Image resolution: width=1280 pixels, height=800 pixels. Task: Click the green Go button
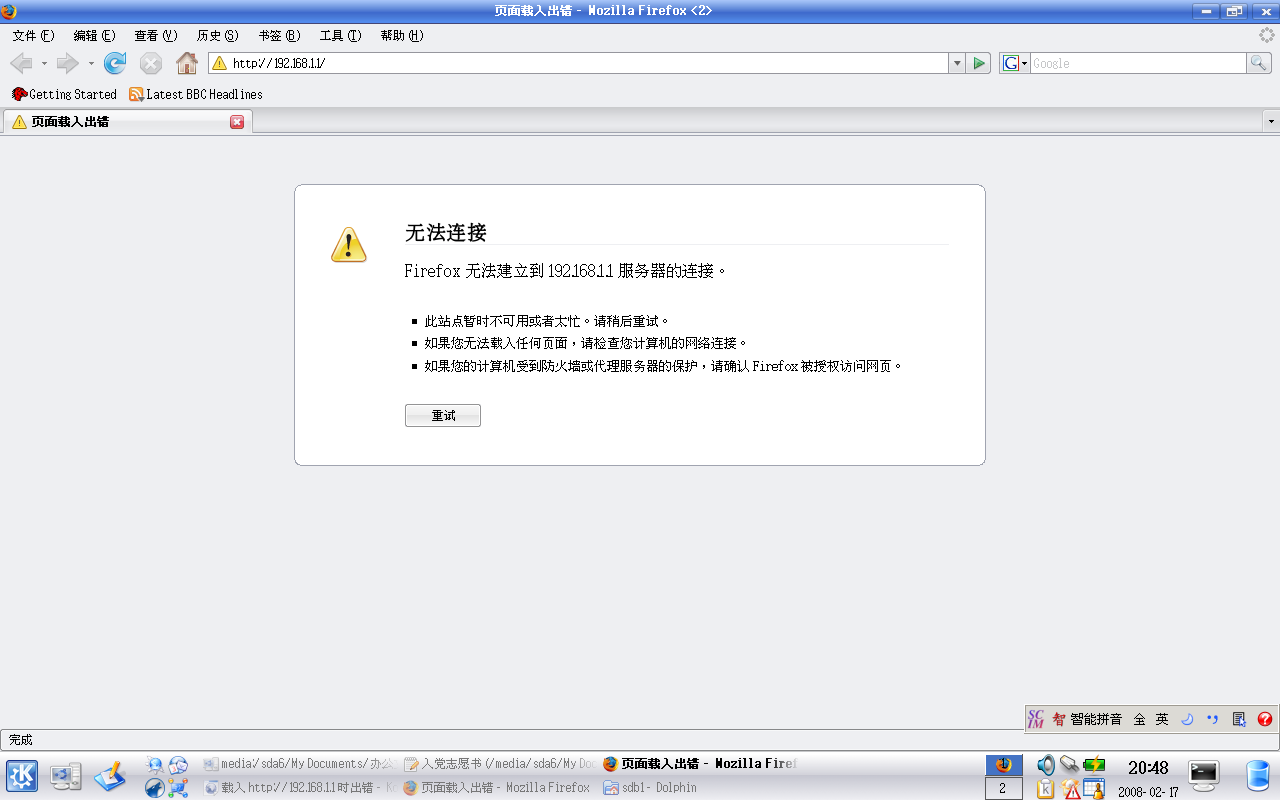[x=979, y=63]
